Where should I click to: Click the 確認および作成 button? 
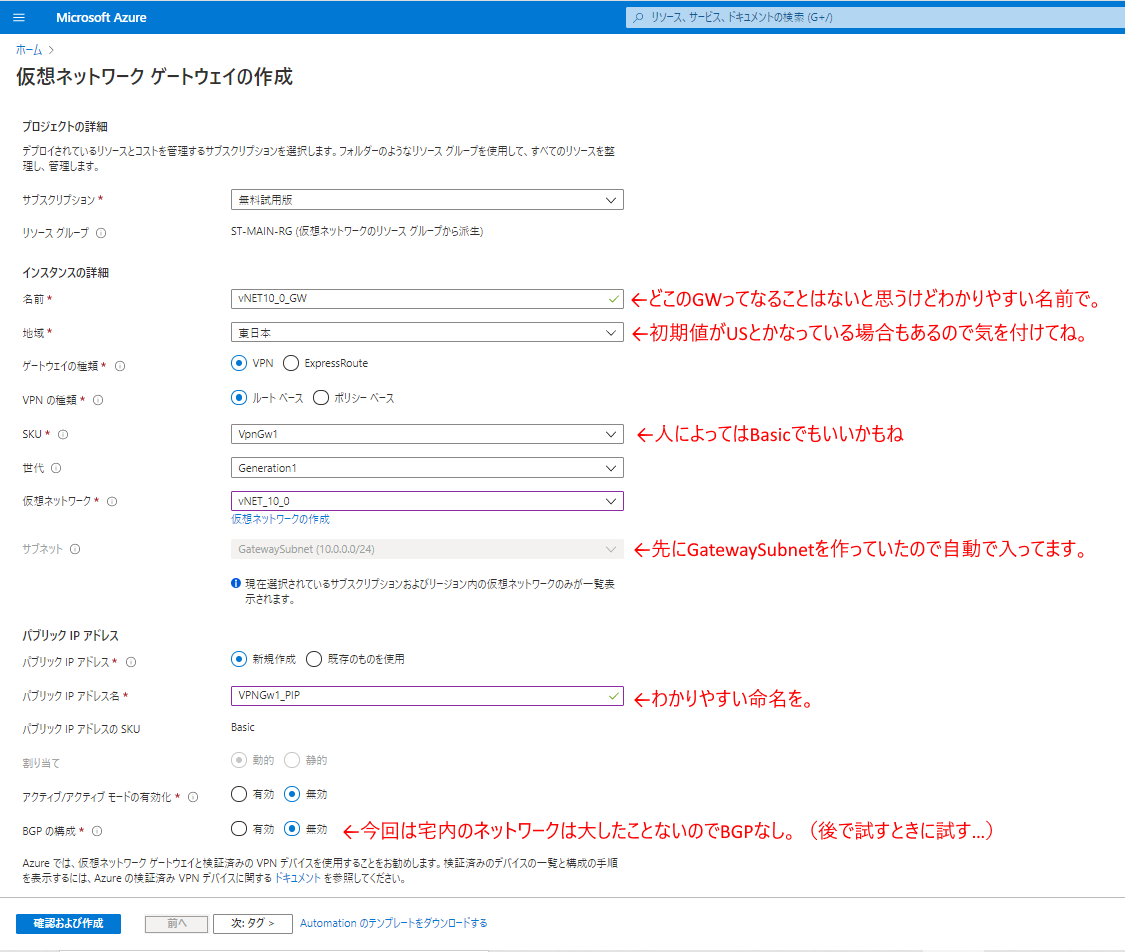coord(67,923)
